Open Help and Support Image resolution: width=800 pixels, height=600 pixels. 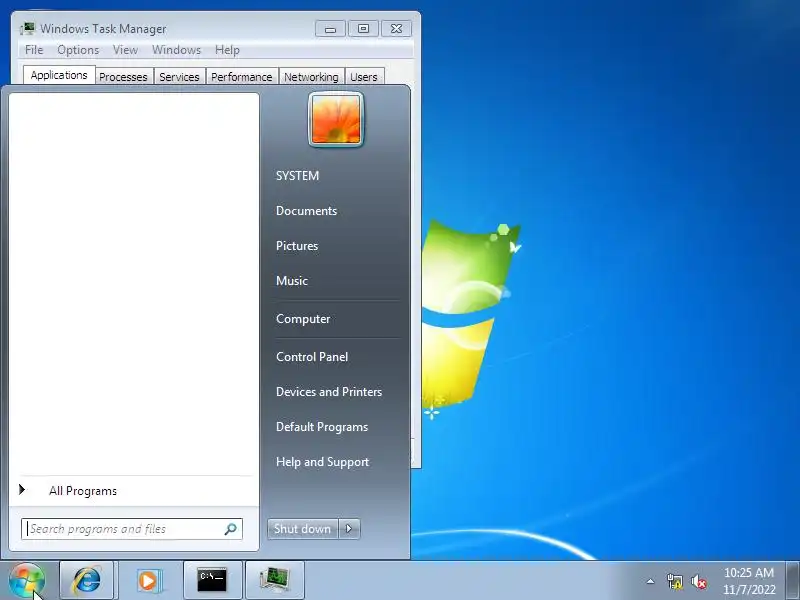click(322, 462)
